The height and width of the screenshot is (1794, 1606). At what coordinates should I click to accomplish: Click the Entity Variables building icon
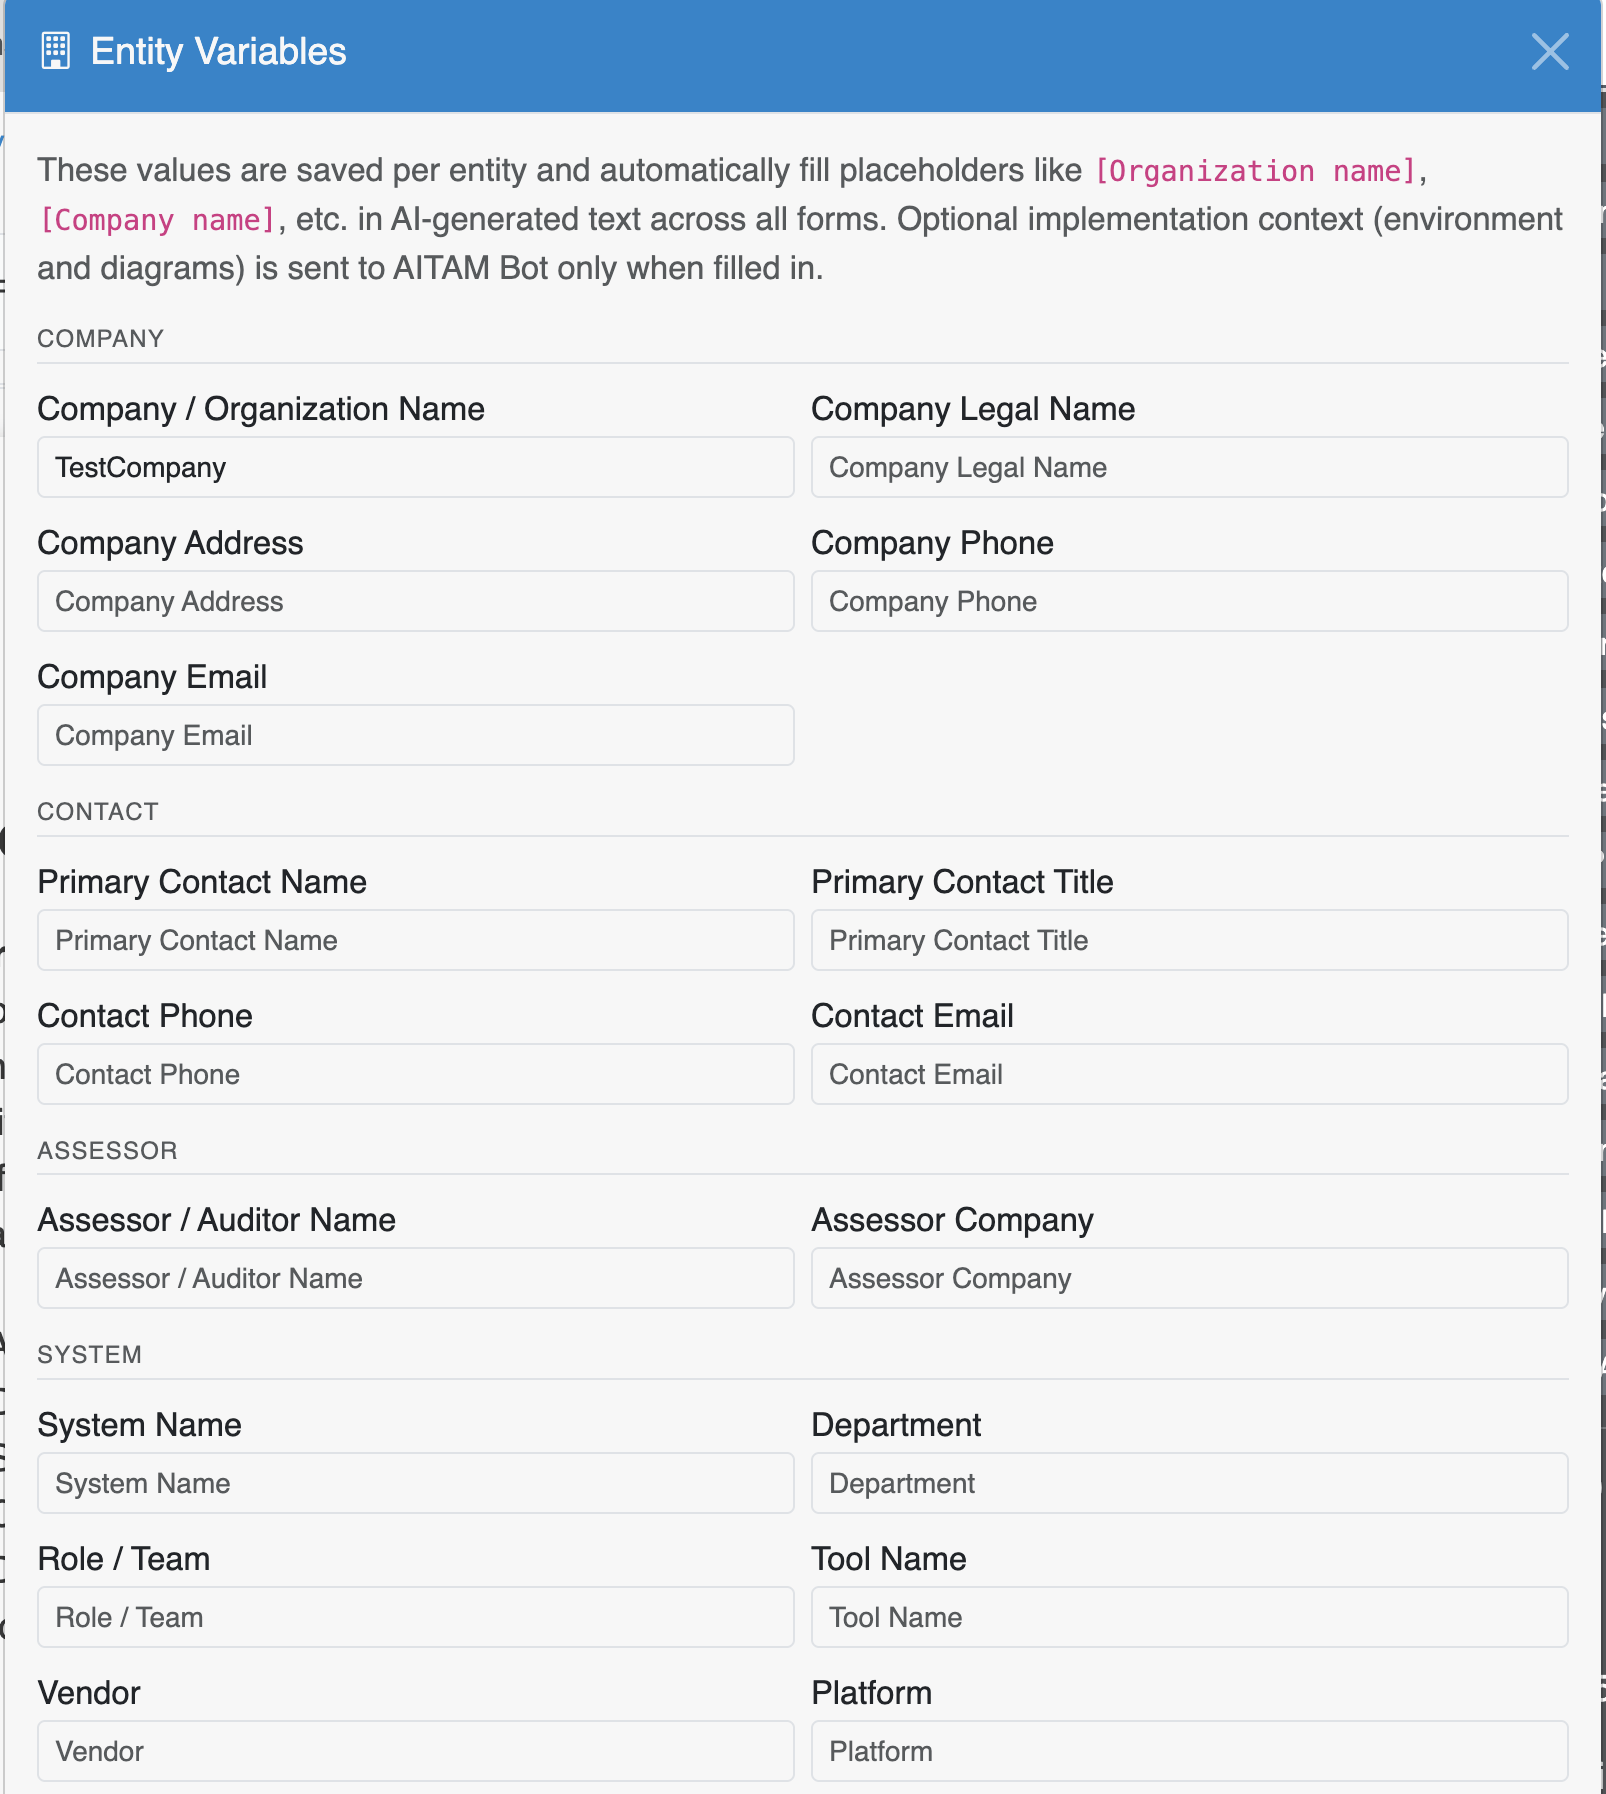pyautogui.click(x=55, y=51)
